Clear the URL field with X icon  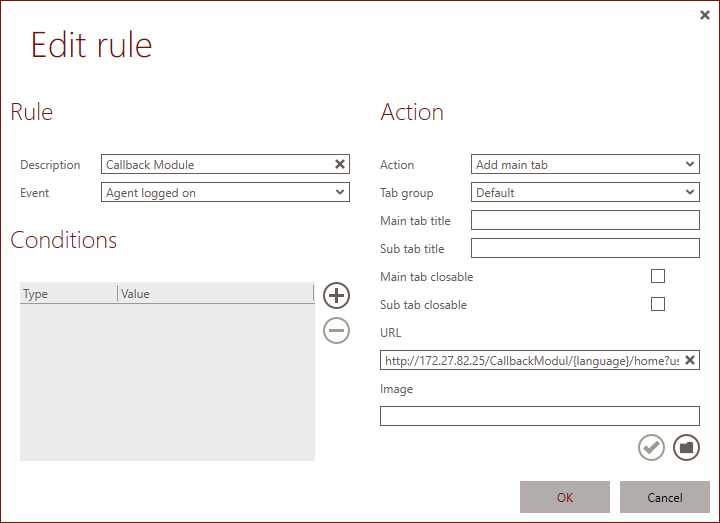(689, 360)
